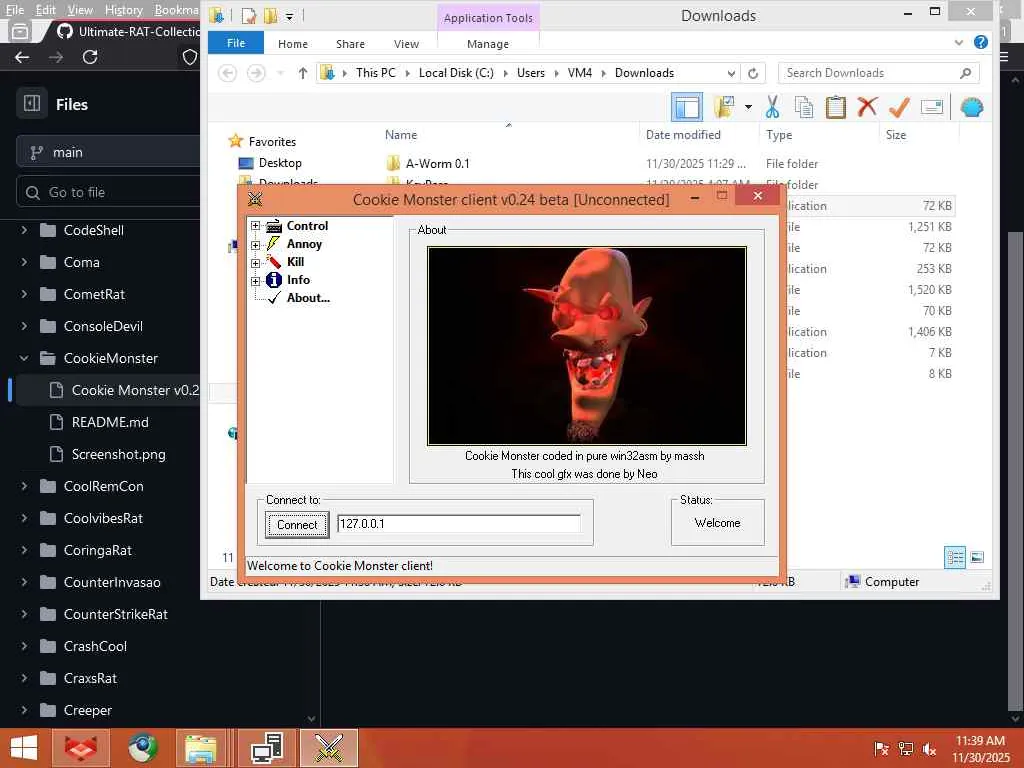Expand the Coma folder in GitHub file tree

point(24,262)
